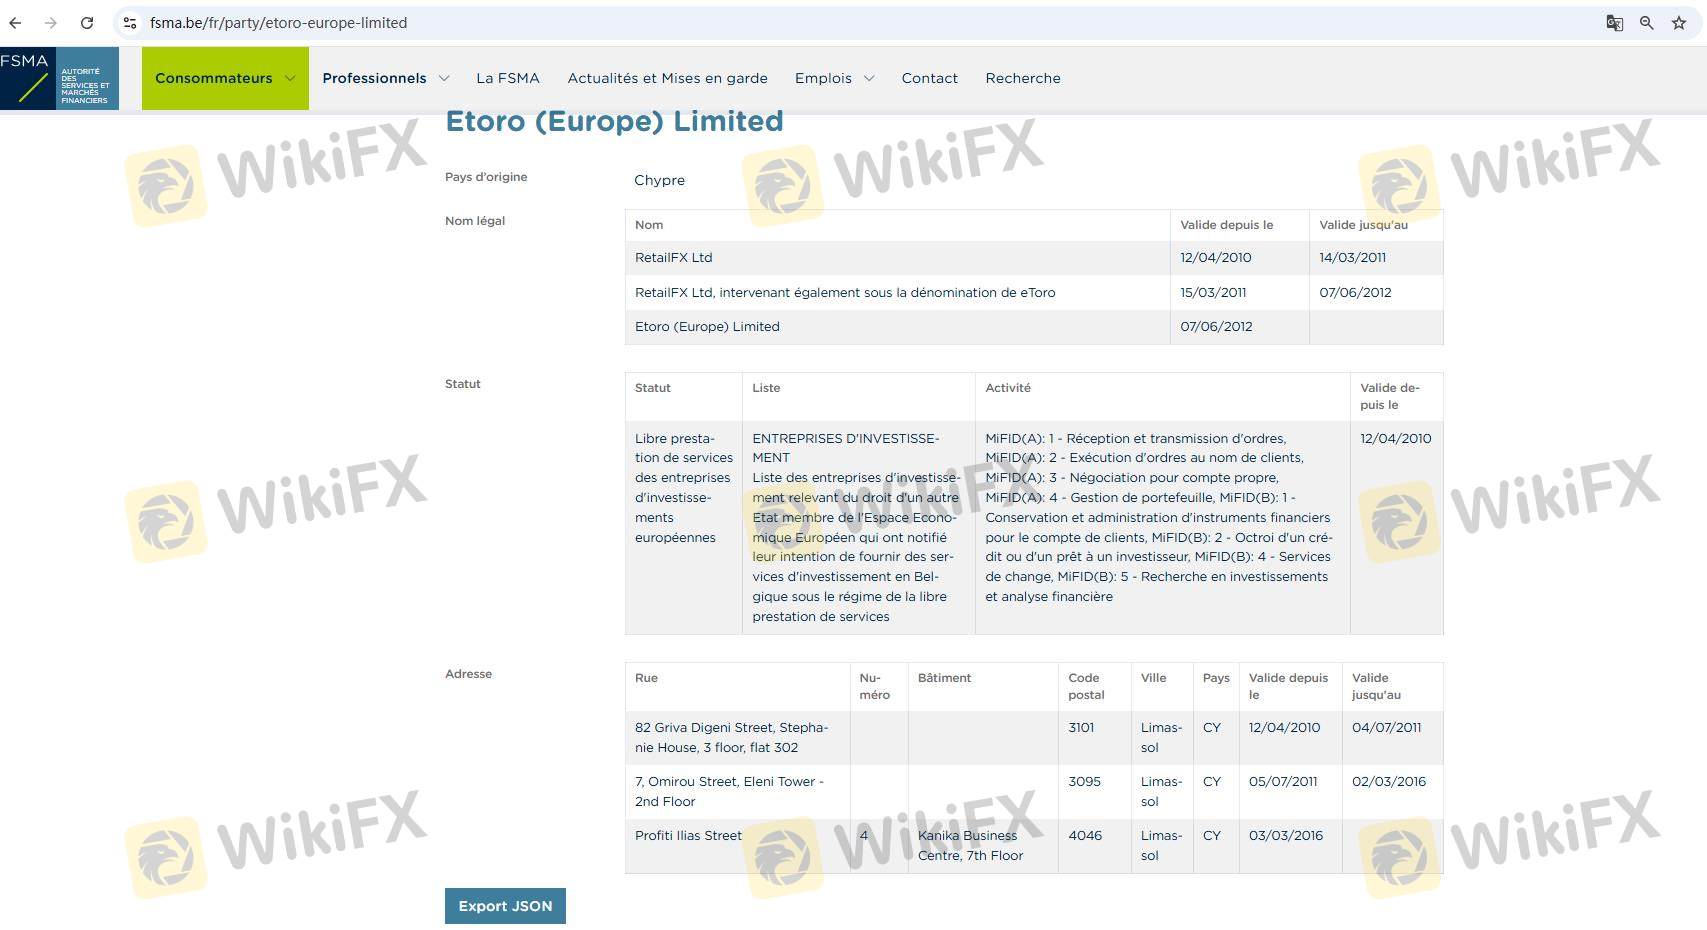Click postal code 3095
This screenshot has height=930, width=1707.
pyautogui.click(x=1084, y=782)
